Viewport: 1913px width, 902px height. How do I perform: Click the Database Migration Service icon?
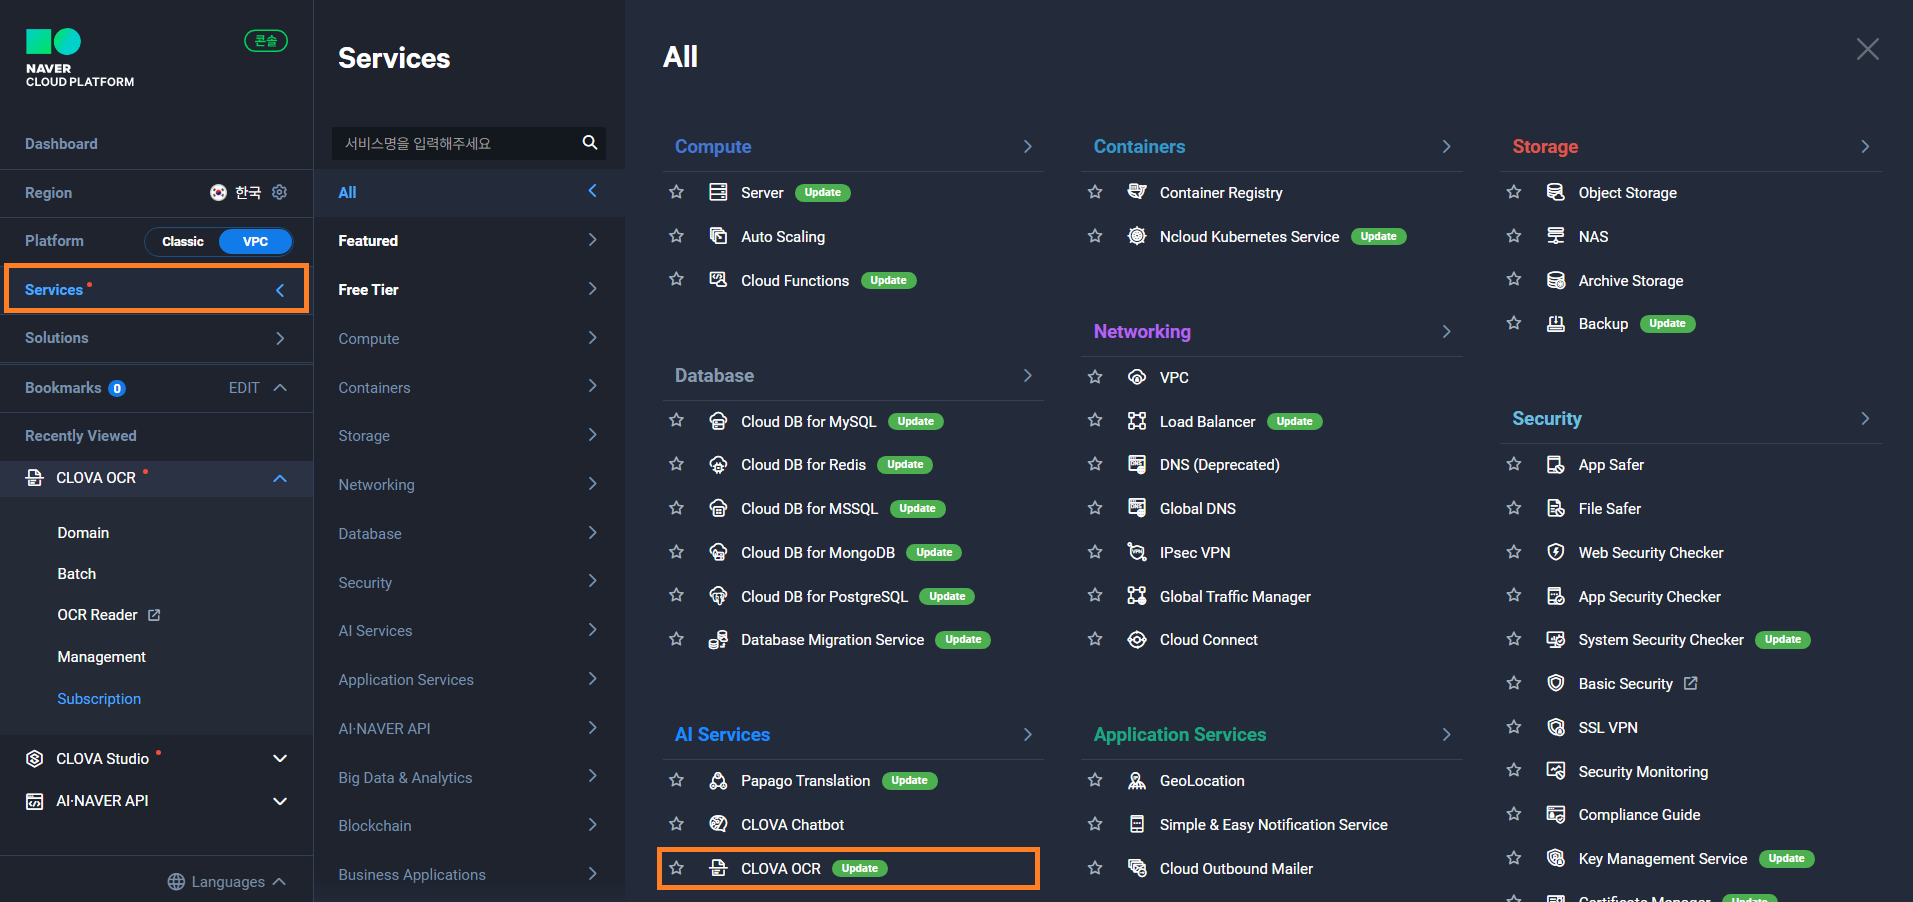[x=718, y=639]
